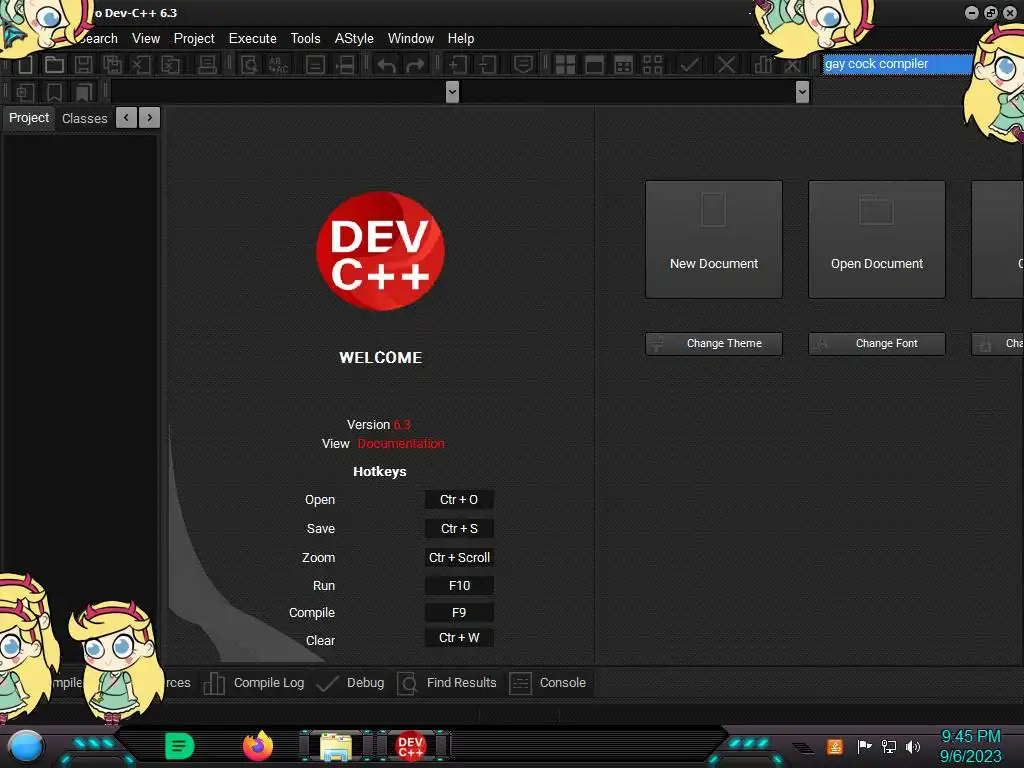The height and width of the screenshot is (768, 1024).
Task: Click the red 6.3 version link
Action: 402,424
